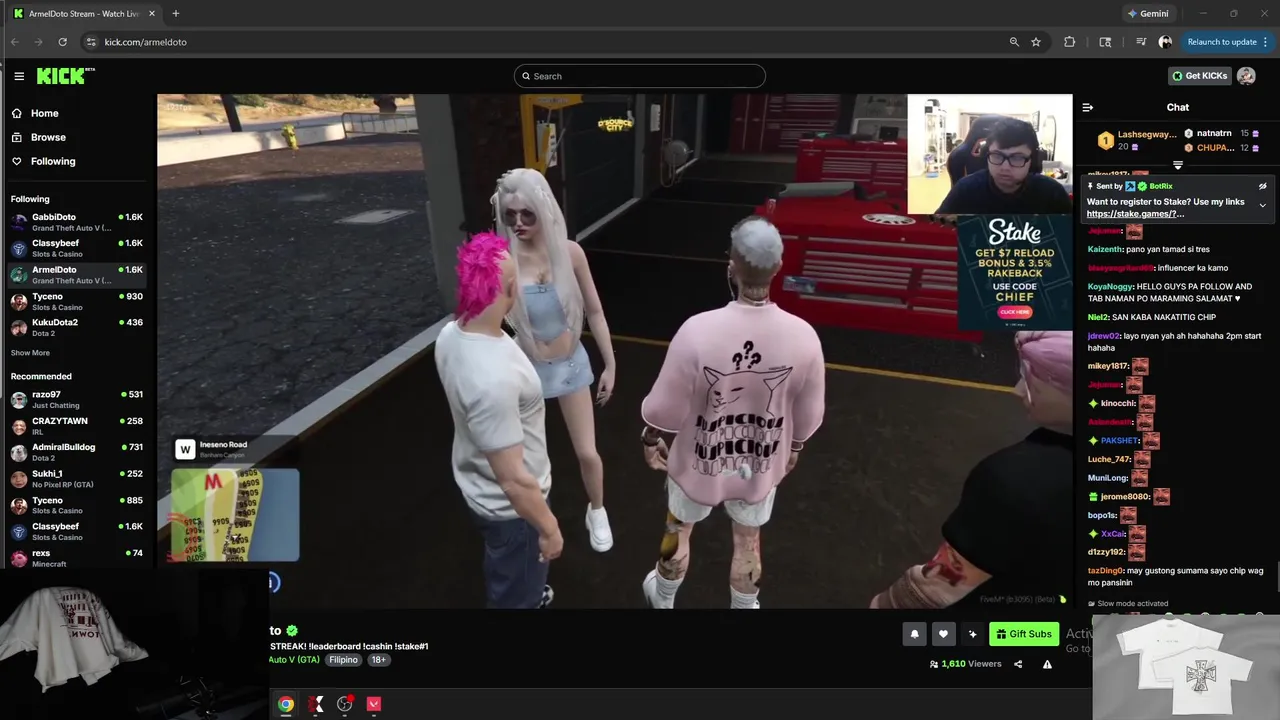1280x720 pixels.
Task: Click the video player area
Action: click(x=614, y=351)
